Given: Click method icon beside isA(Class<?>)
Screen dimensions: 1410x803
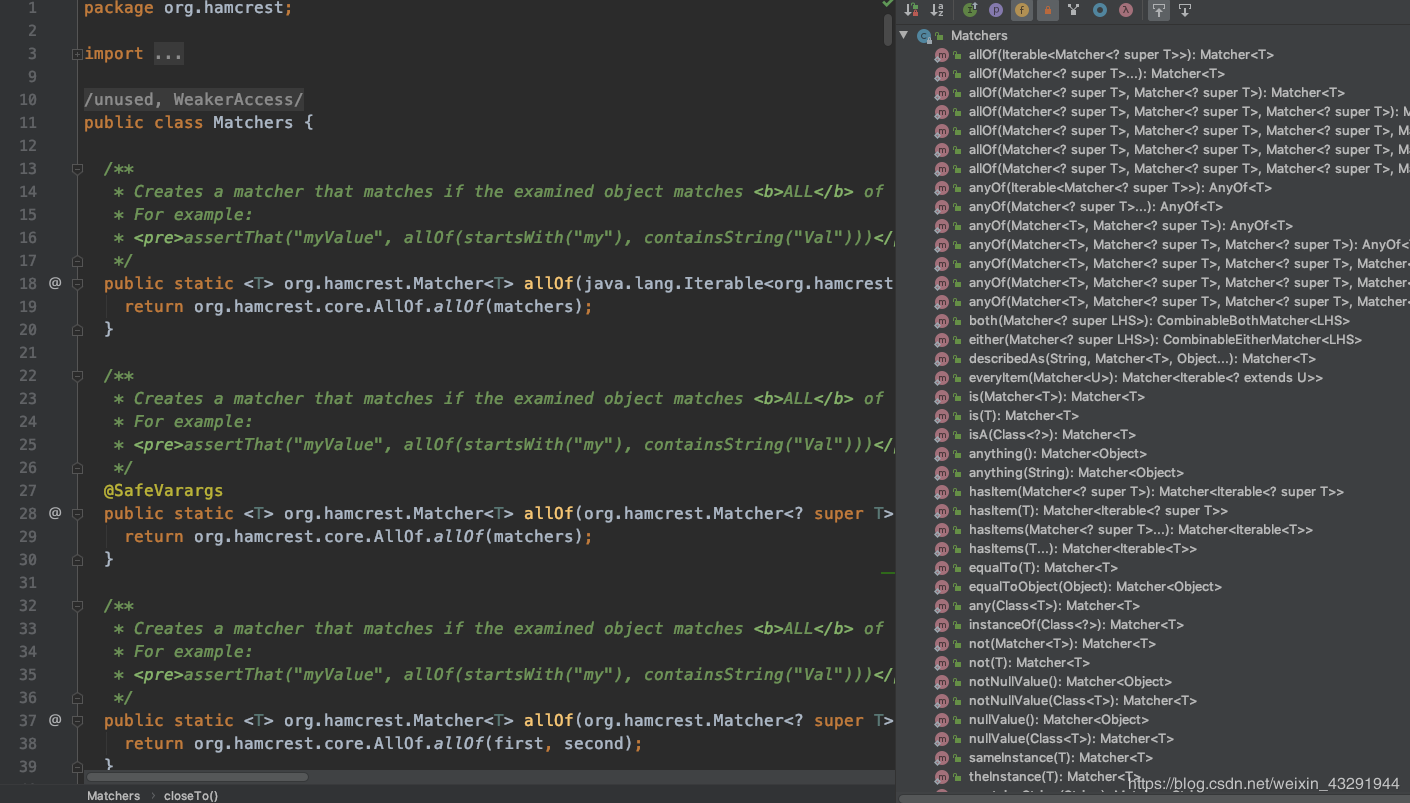Looking at the screenshot, I should (x=942, y=435).
